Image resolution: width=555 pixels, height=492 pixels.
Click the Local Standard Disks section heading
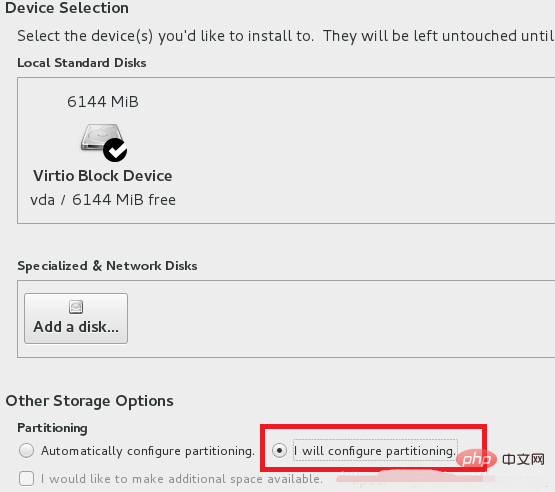click(82, 63)
